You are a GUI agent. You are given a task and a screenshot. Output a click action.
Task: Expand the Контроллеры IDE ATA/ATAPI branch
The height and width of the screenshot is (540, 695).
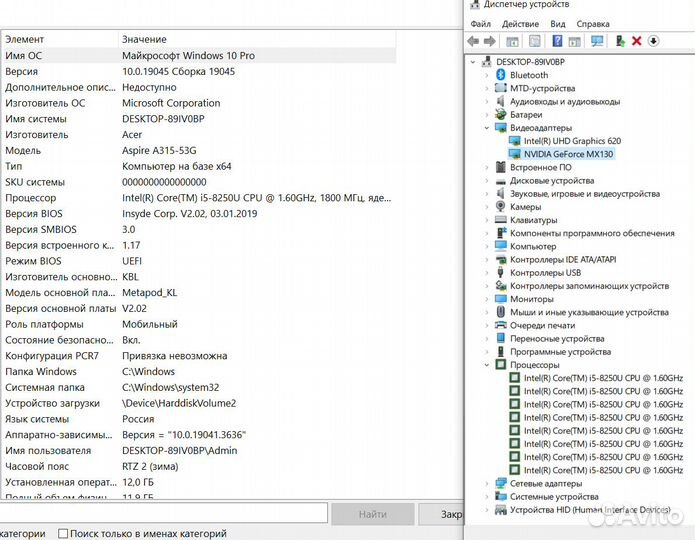click(x=487, y=259)
